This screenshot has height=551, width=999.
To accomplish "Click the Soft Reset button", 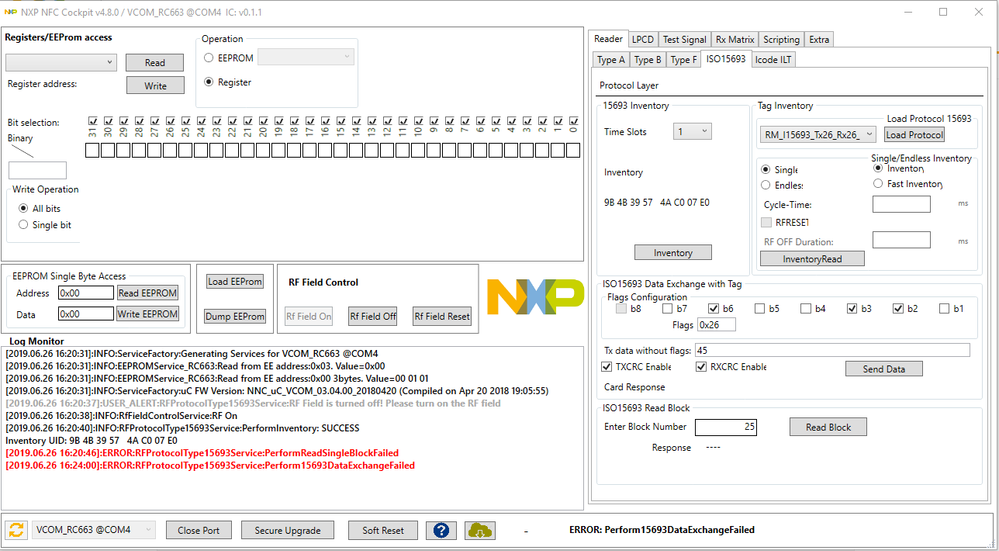I will tap(383, 530).
